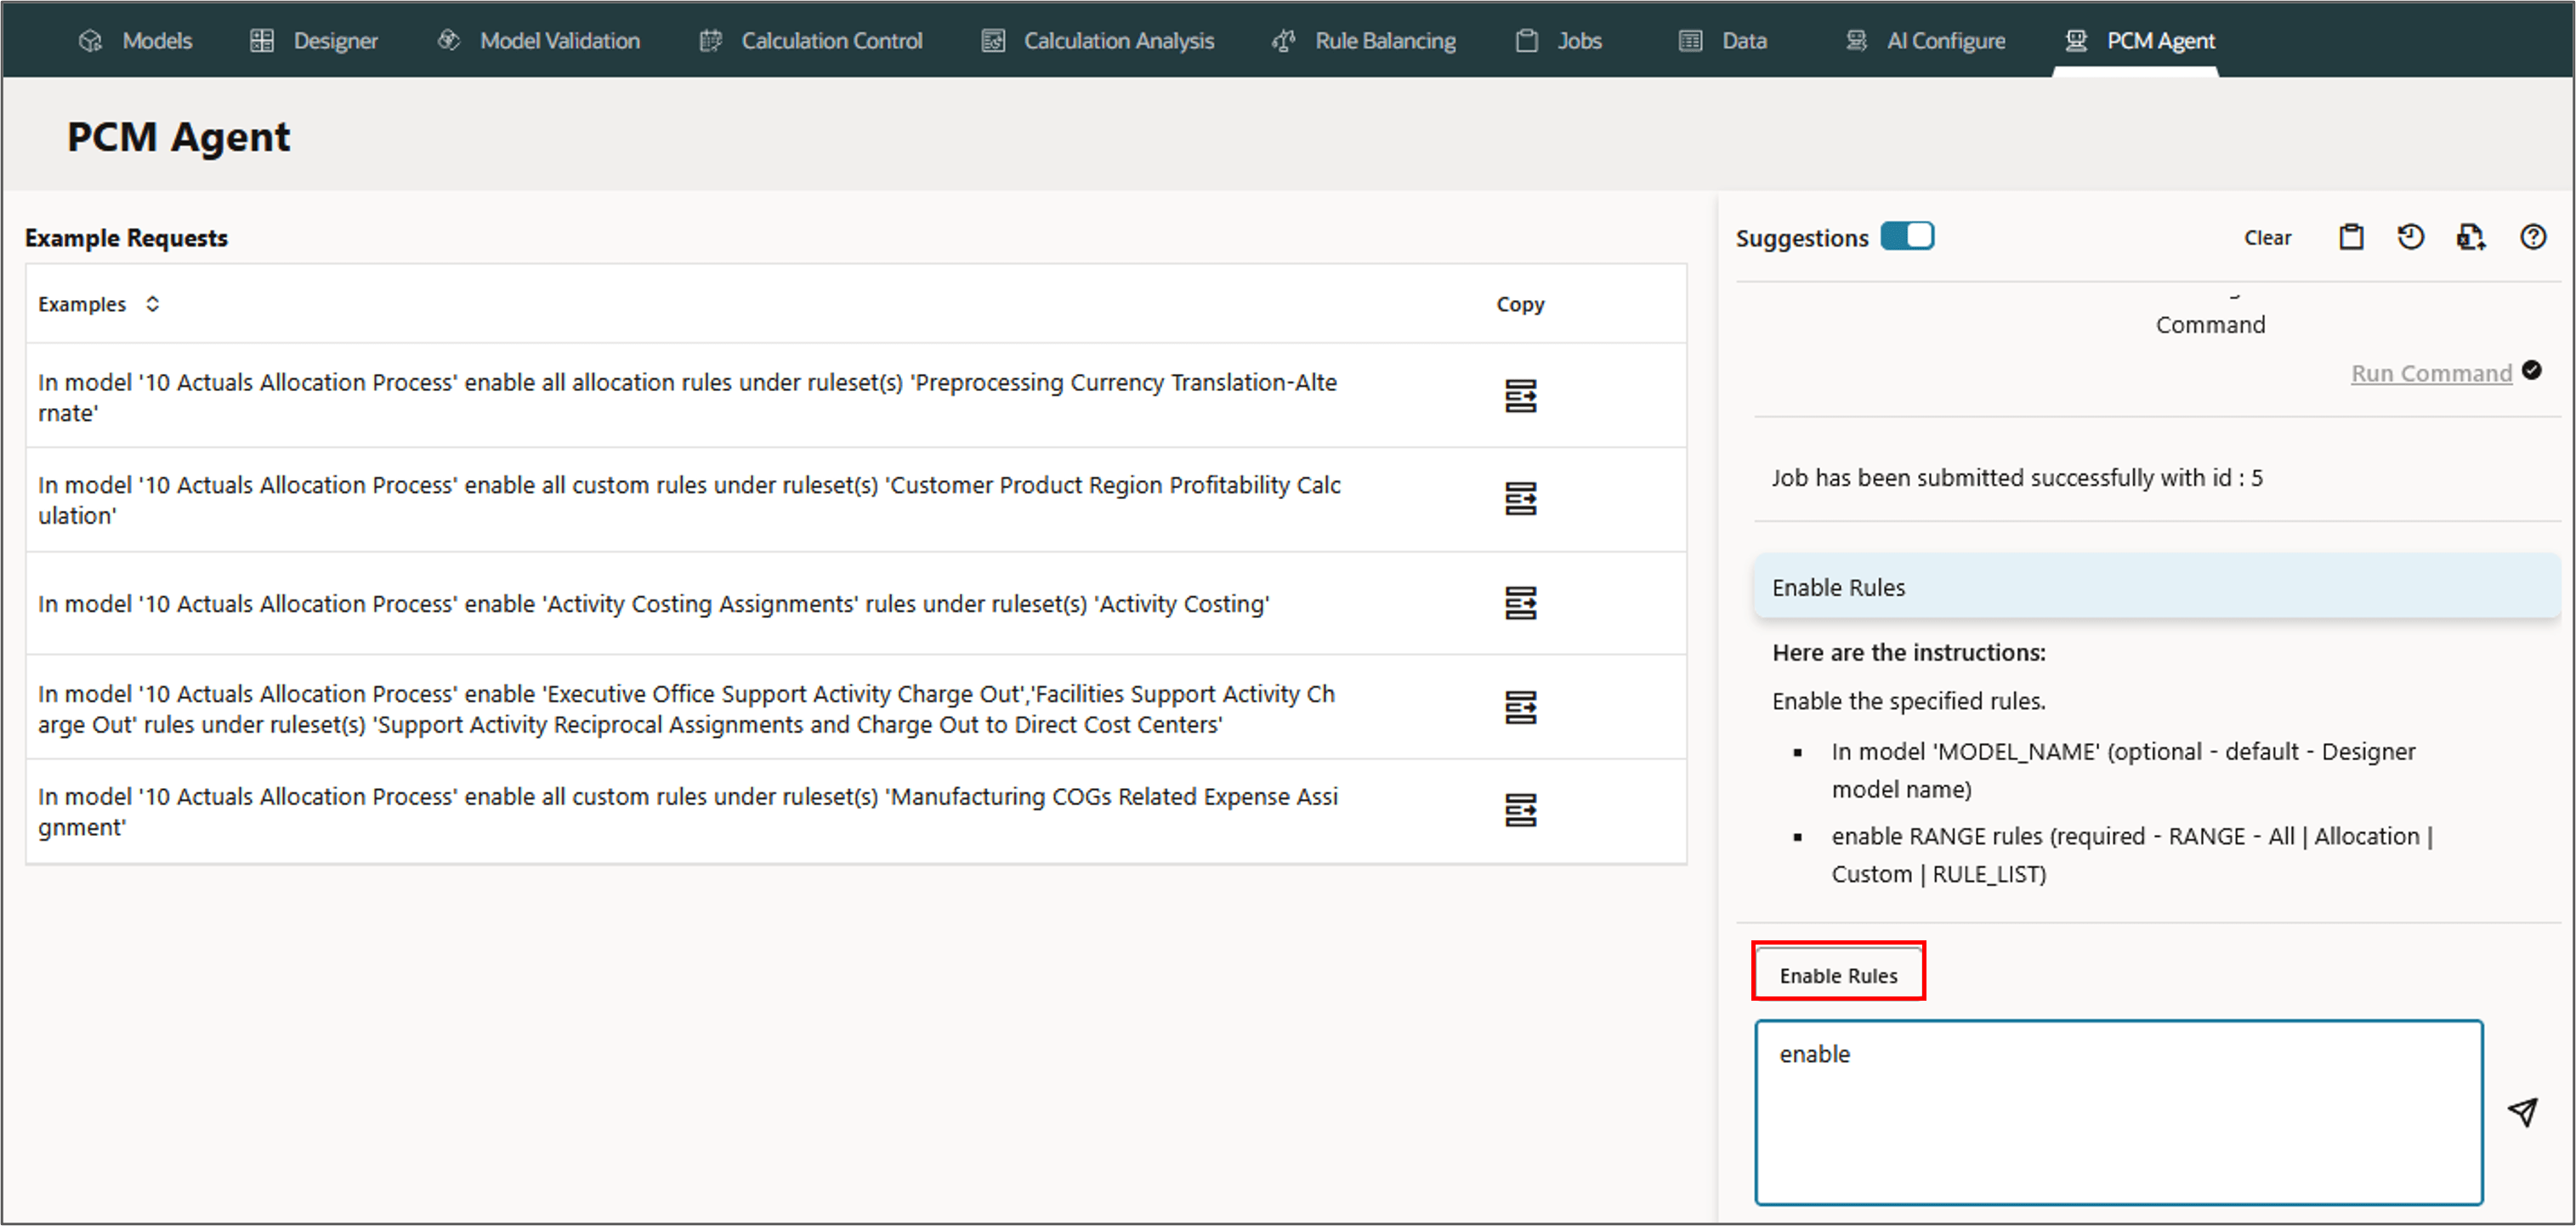This screenshot has height=1226, width=2576.
Task: Open the history icon in Suggestions toolbar
Action: [2410, 237]
